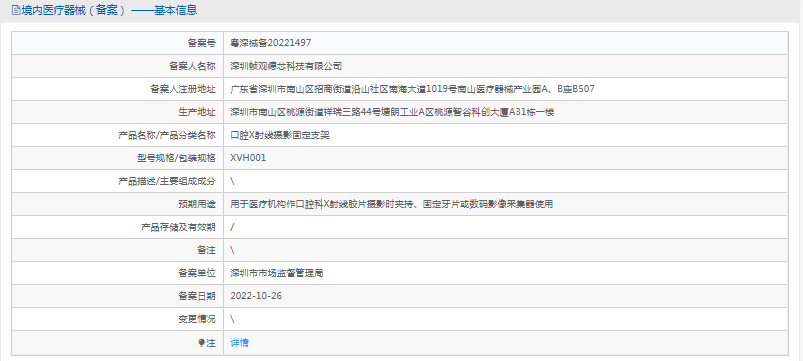Select the record number 粤深械备20221497
This screenshot has height=361, width=803.
click(x=270, y=43)
